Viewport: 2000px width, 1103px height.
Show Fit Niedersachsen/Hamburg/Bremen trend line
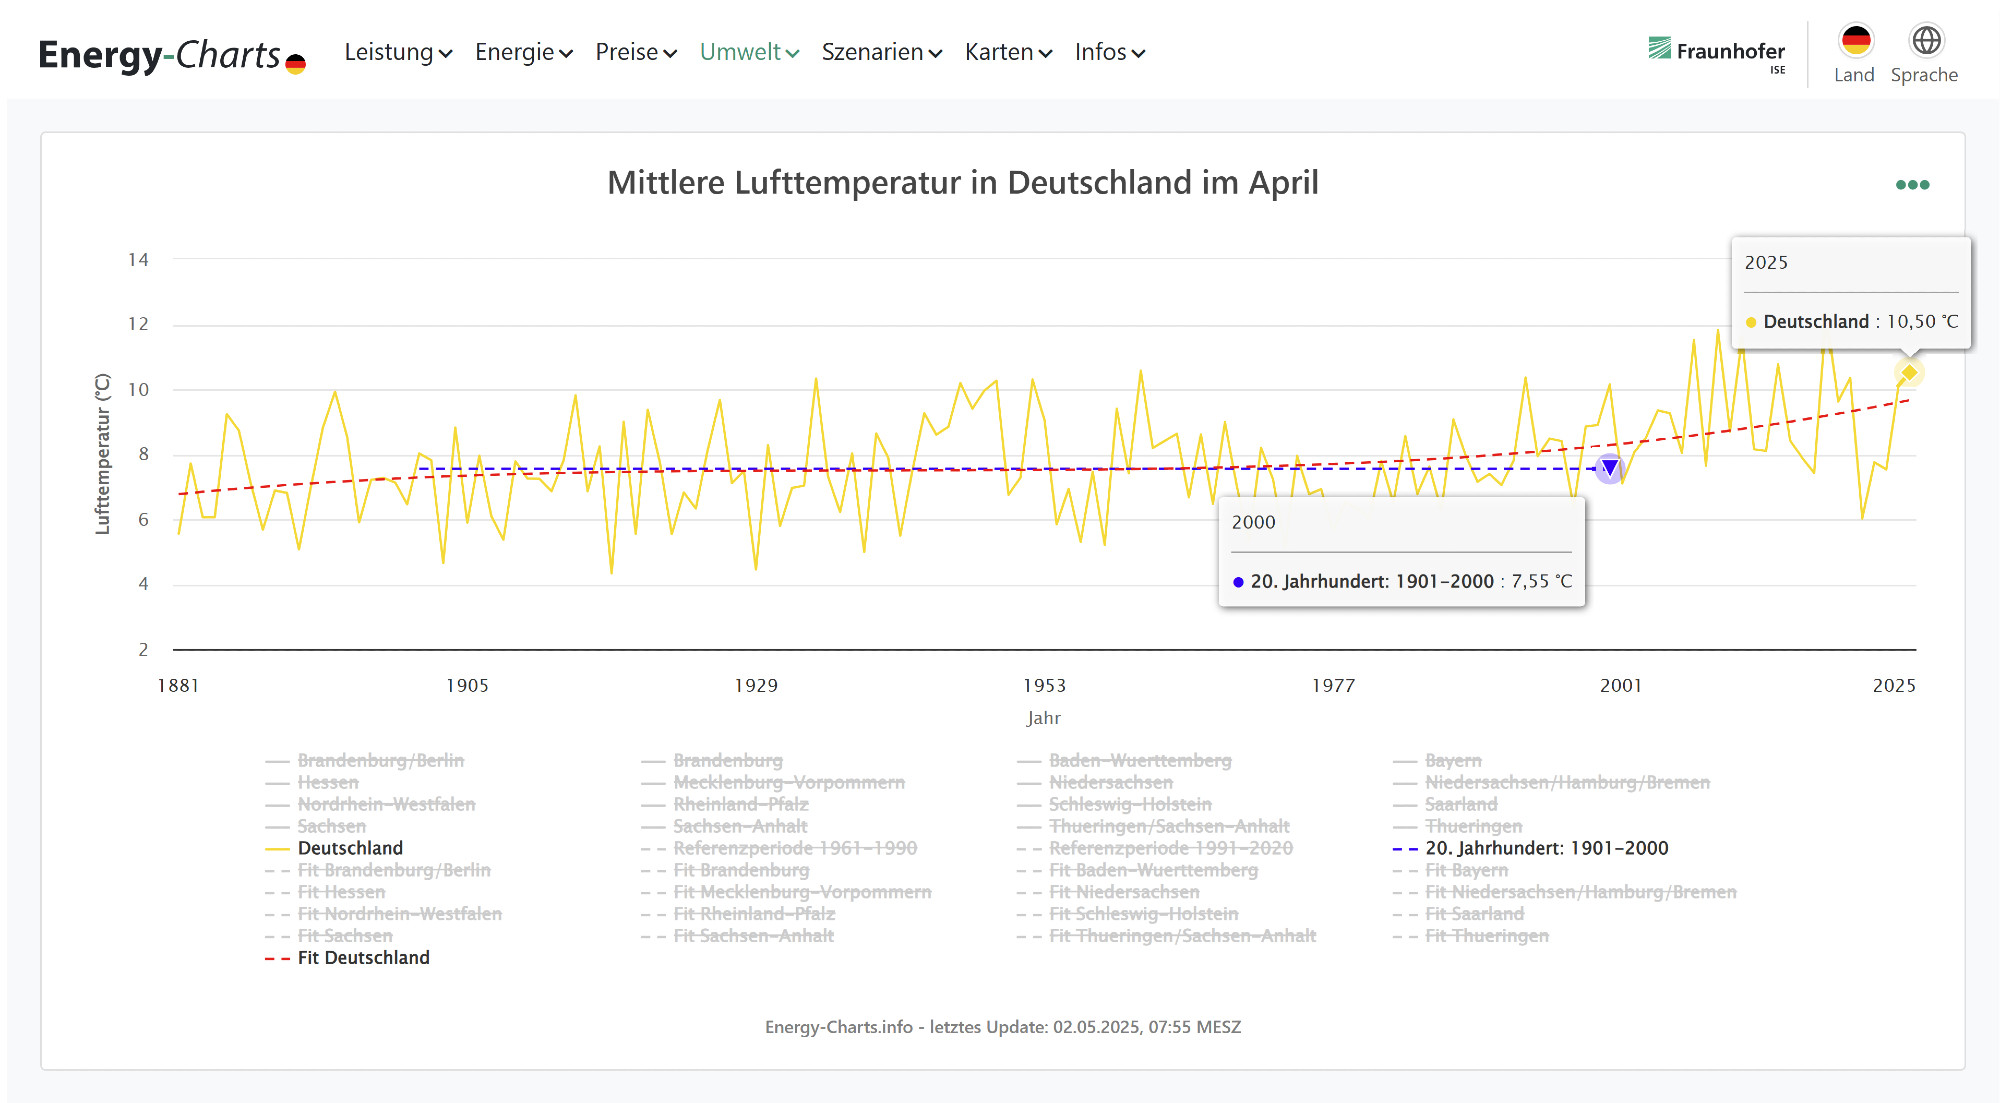coord(1565,892)
